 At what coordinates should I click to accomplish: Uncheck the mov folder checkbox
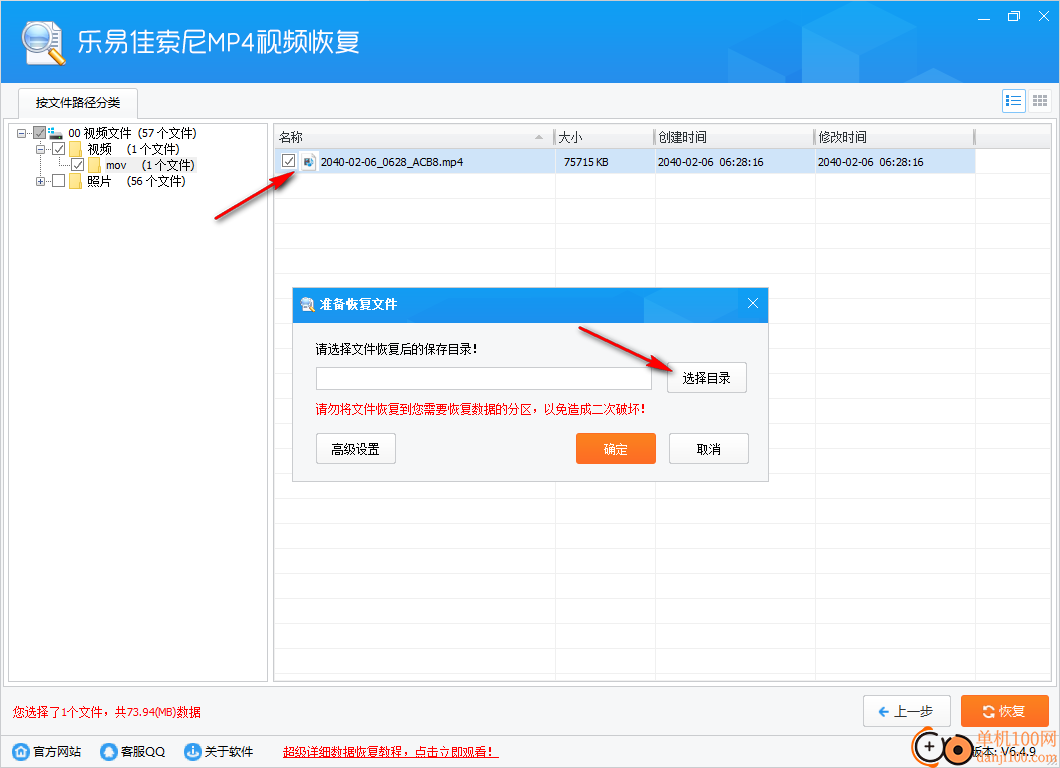[x=78, y=165]
